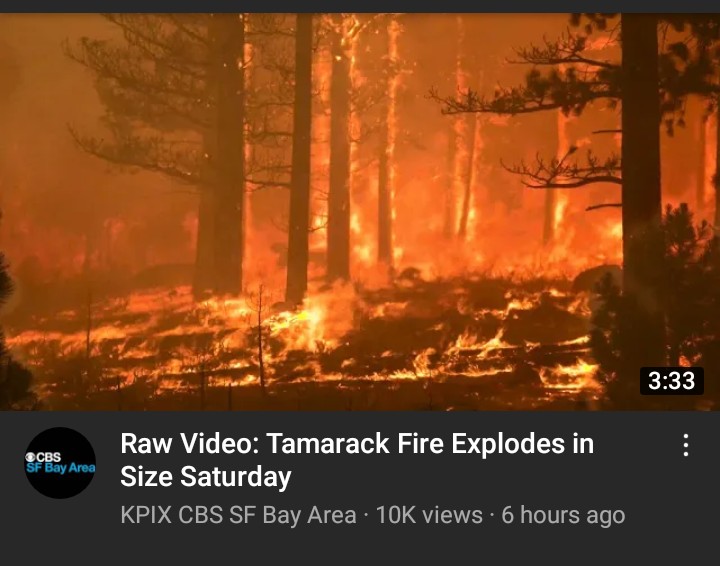This screenshot has width=720, height=566.
Task: Open the 'Raw Video: Tamarack Fire Explodes' title
Action: (x=357, y=443)
